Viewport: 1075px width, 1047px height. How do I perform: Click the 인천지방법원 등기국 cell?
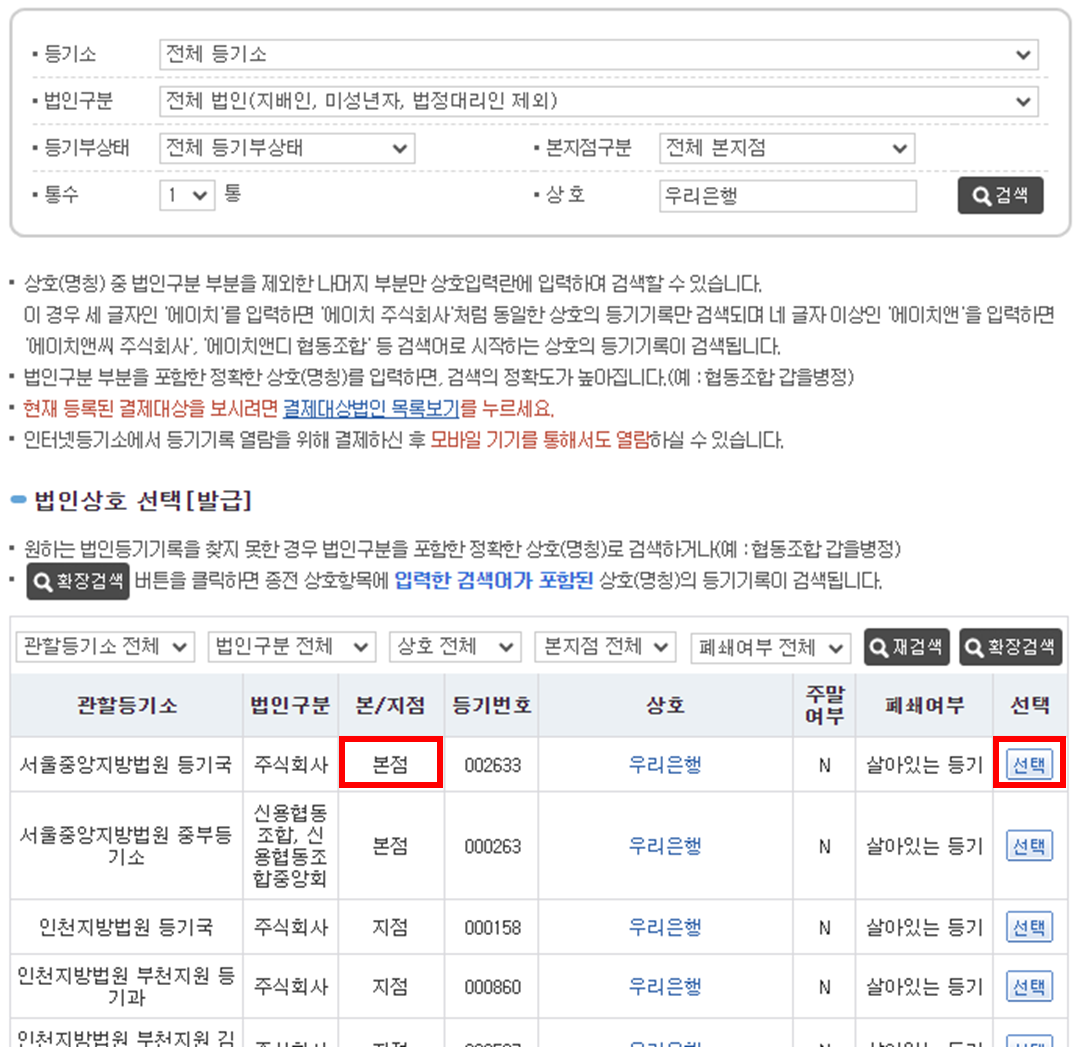tap(127, 928)
